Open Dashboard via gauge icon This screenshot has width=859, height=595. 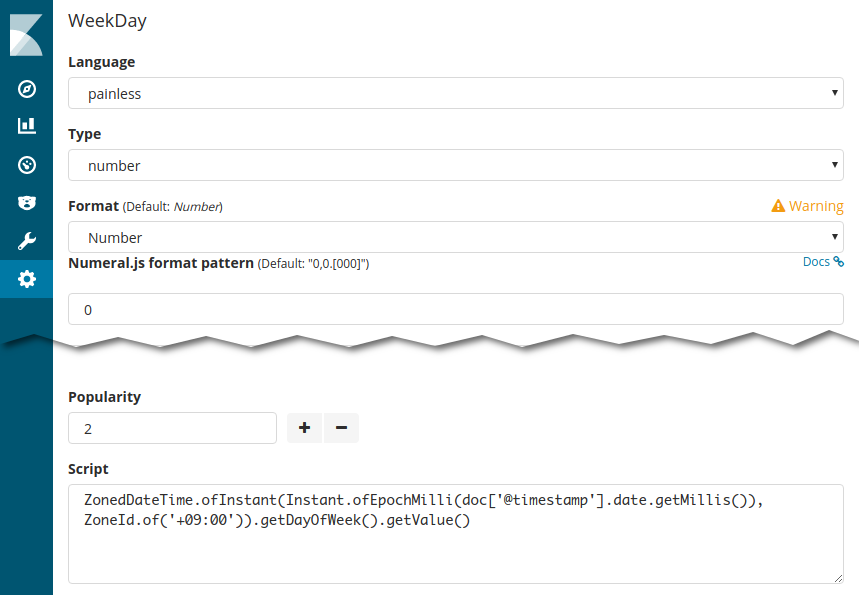click(x=27, y=164)
